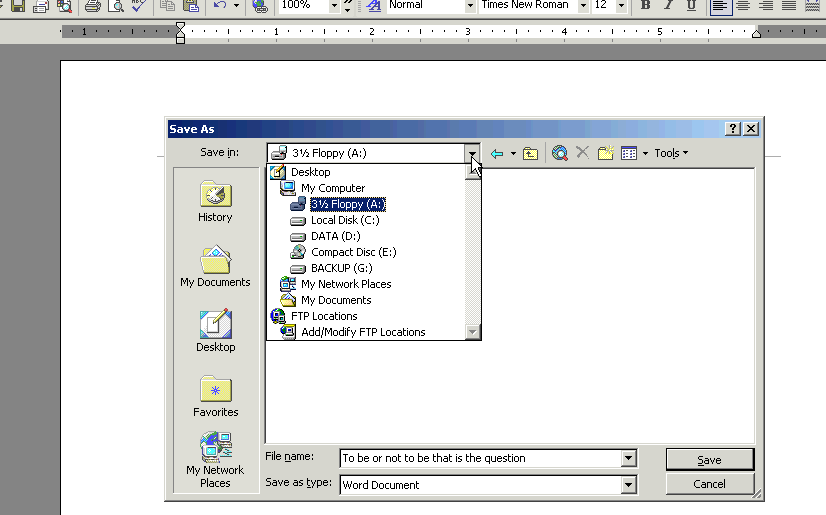826x515 pixels.
Task: Create a new folder
Action: [x=605, y=153]
